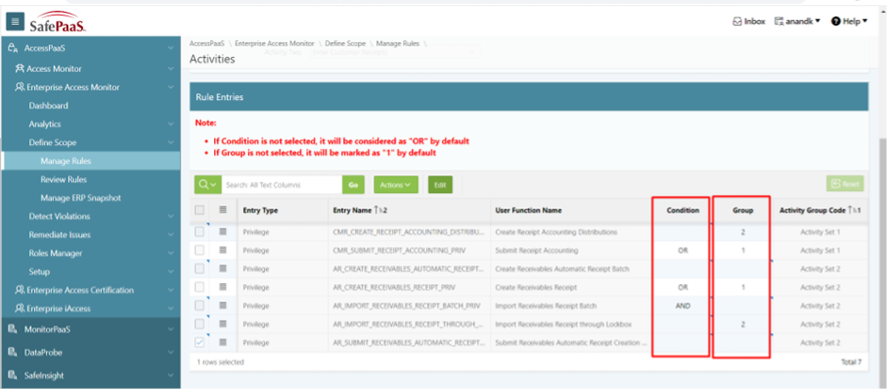The height and width of the screenshot is (391, 889).
Task: Open the Inbox
Action: click(x=749, y=22)
